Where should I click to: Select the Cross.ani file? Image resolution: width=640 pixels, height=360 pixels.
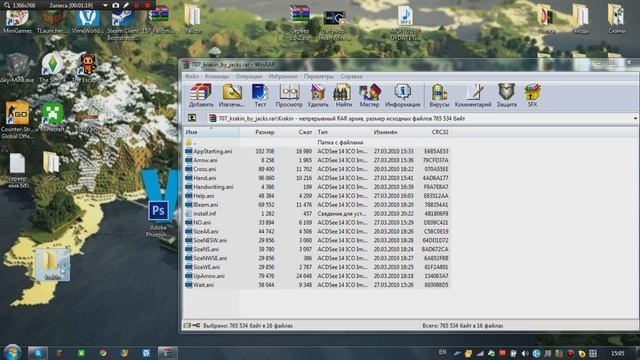click(x=316, y=169)
